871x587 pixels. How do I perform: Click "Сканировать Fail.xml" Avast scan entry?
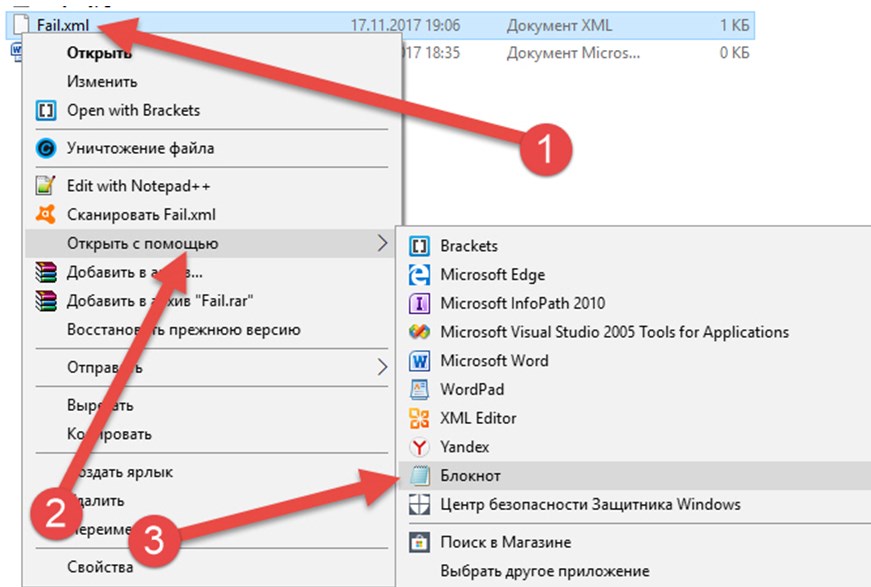140,214
